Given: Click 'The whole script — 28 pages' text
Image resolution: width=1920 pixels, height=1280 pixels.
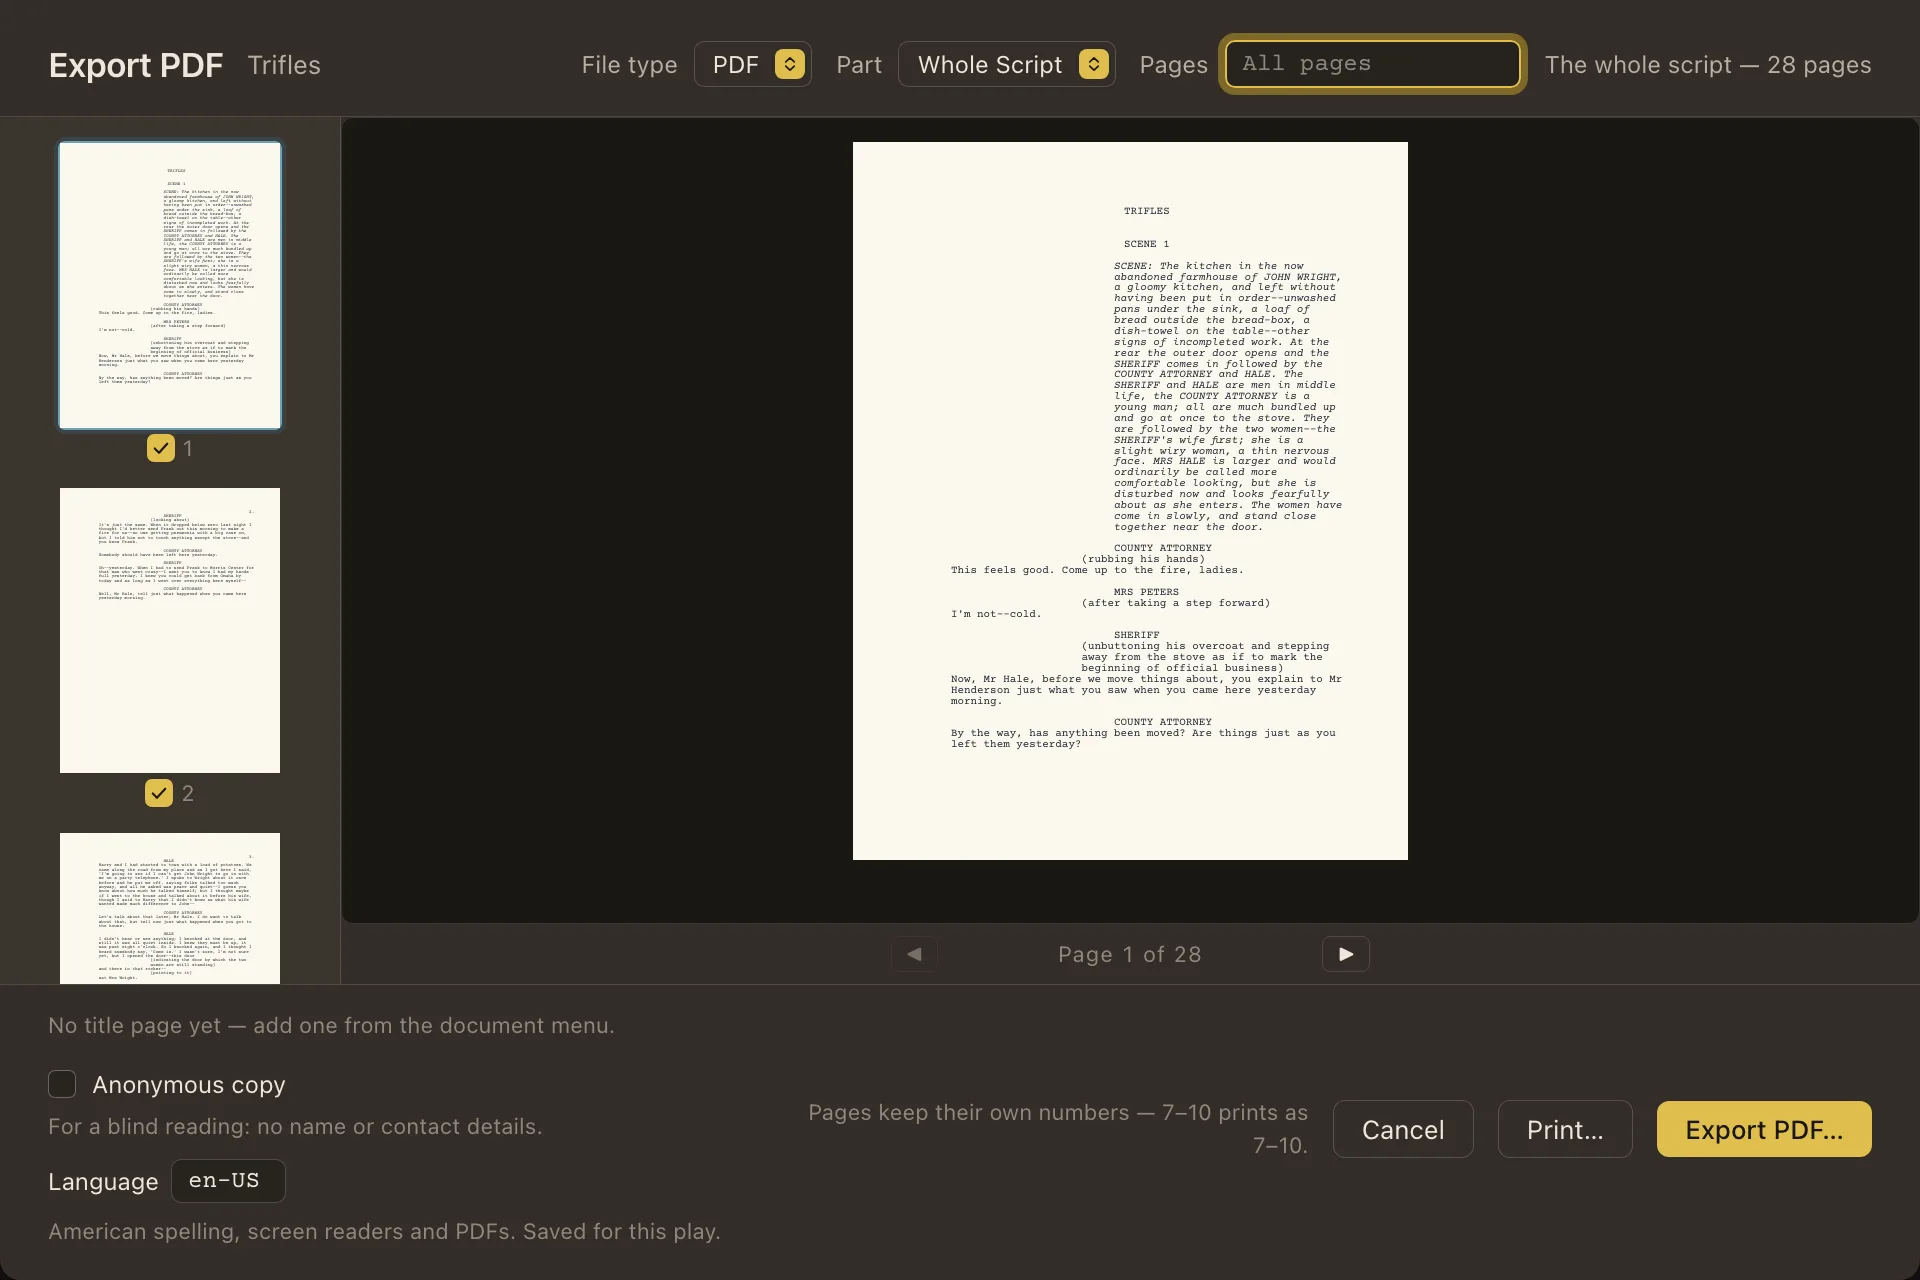Looking at the screenshot, I should (1708, 65).
